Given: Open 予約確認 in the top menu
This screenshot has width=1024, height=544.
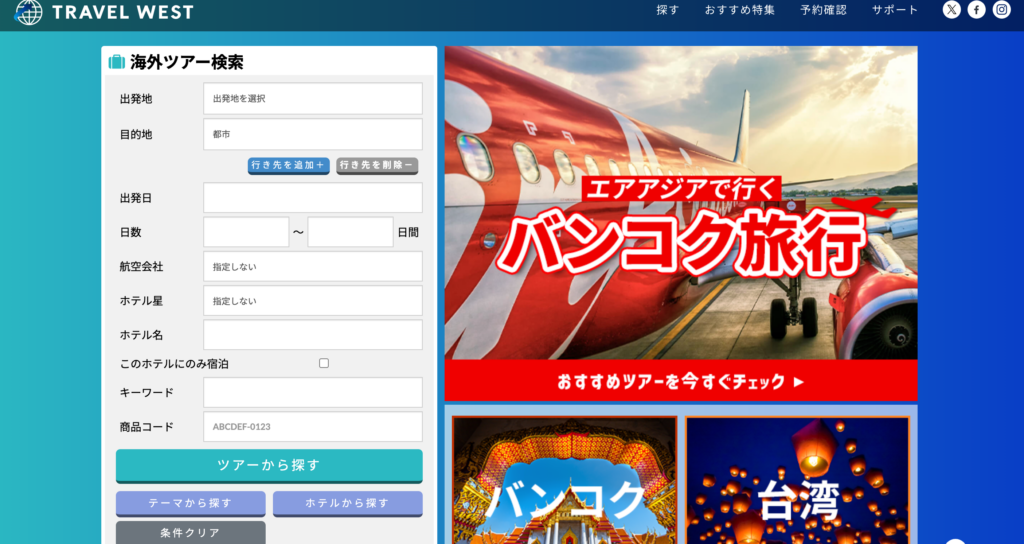Looking at the screenshot, I should (823, 10).
